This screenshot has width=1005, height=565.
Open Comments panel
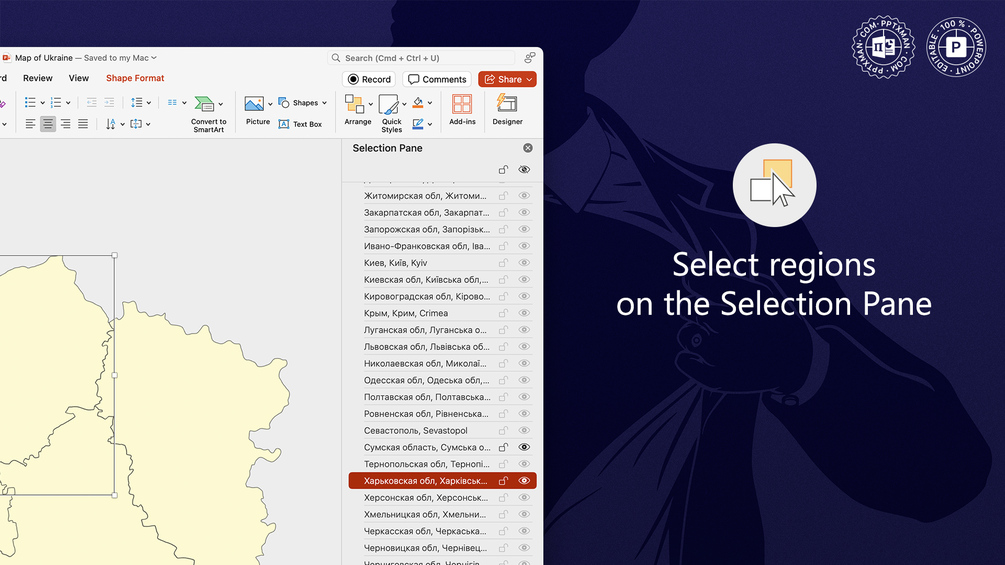(437, 79)
